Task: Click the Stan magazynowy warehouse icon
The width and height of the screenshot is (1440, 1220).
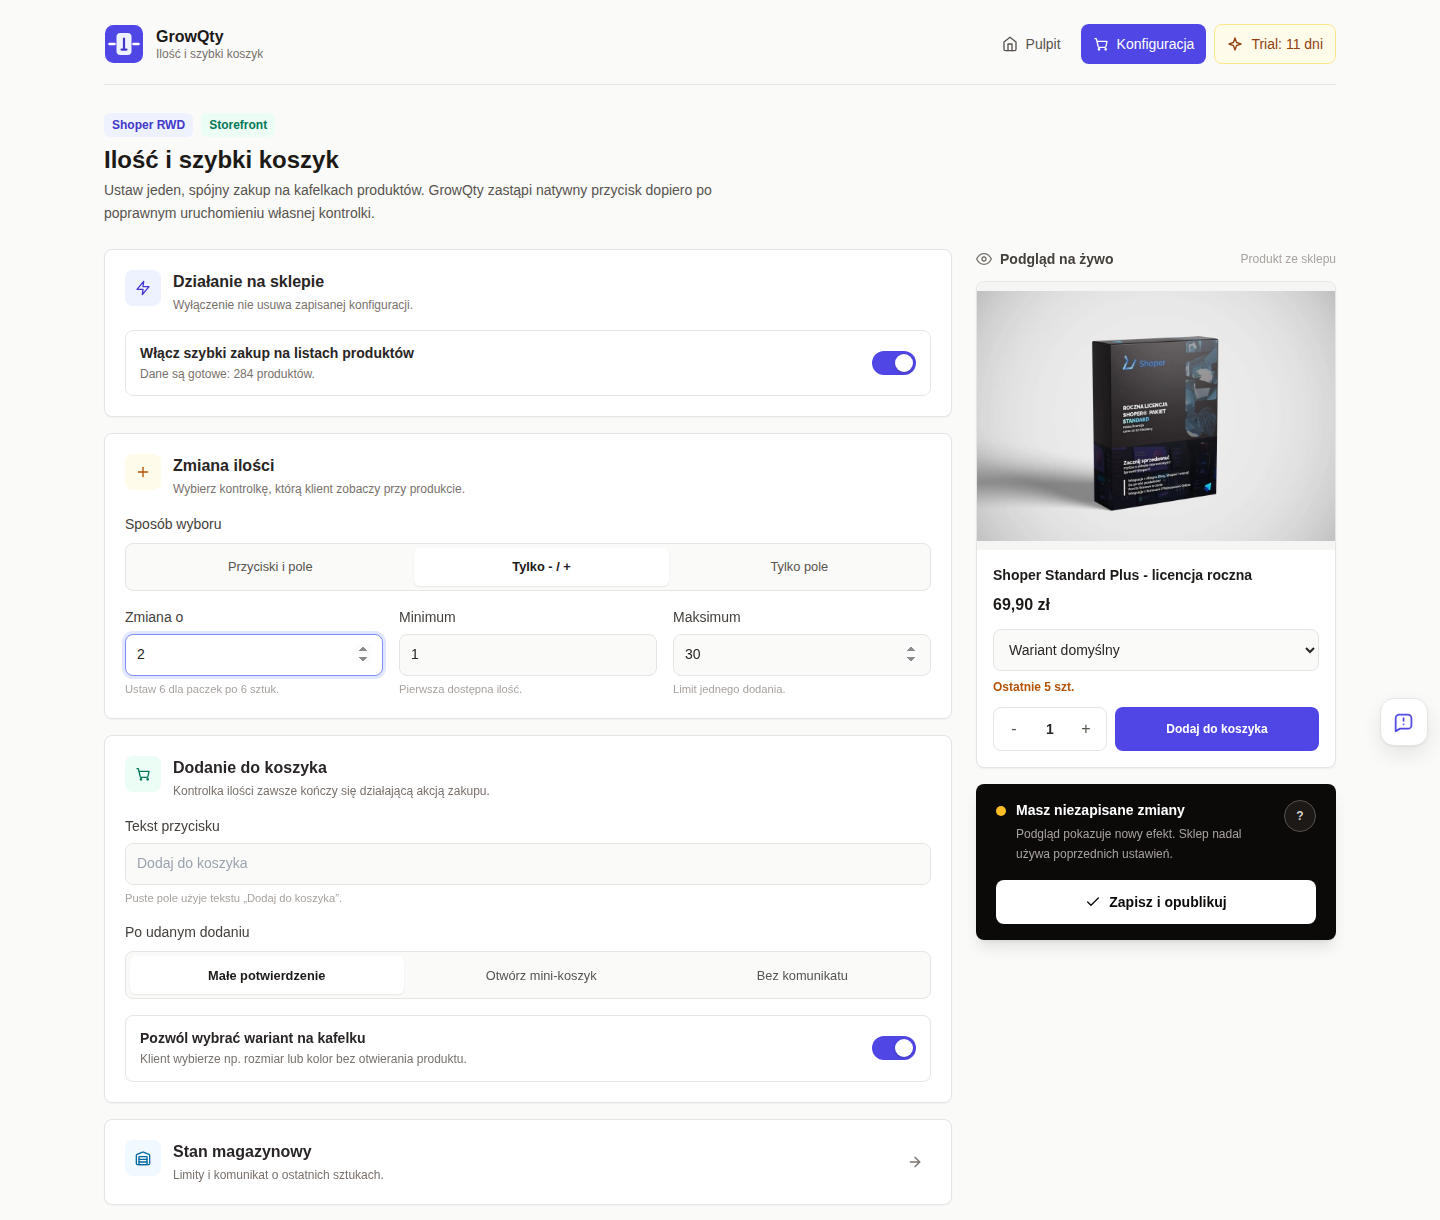Action: 143,1158
